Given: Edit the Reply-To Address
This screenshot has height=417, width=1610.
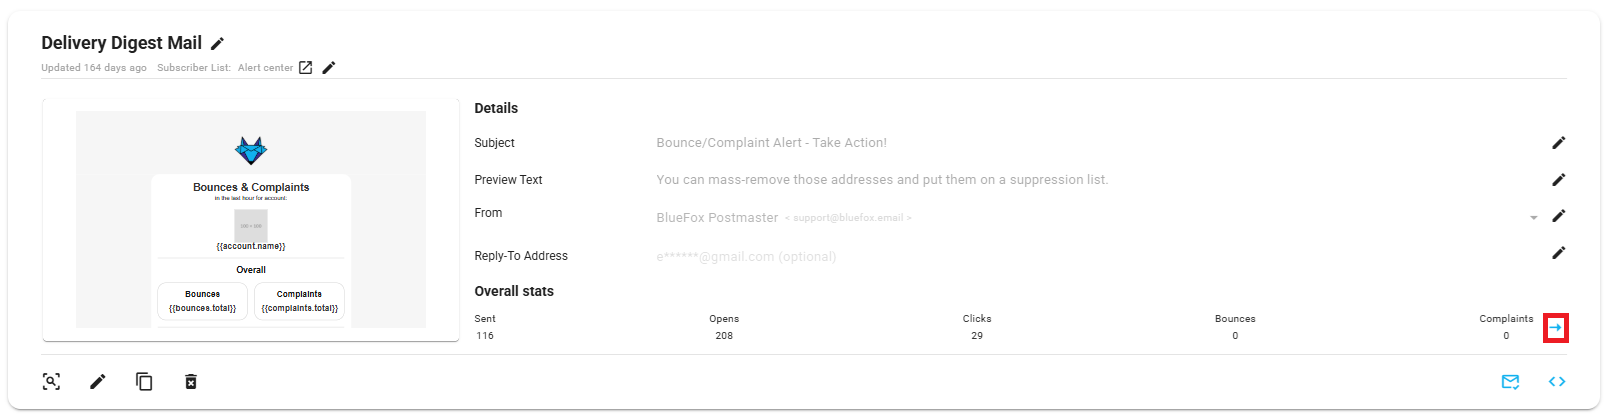Looking at the screenshot, I should point(1558,253).
